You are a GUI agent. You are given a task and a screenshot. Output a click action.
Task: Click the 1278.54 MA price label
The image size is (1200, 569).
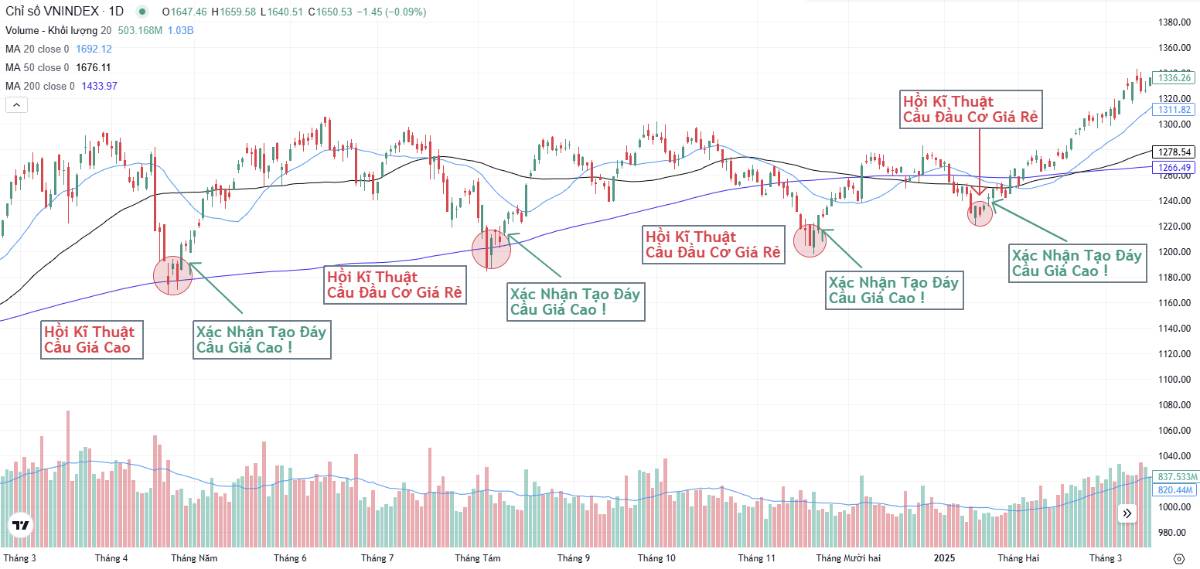coord(1172,152)
